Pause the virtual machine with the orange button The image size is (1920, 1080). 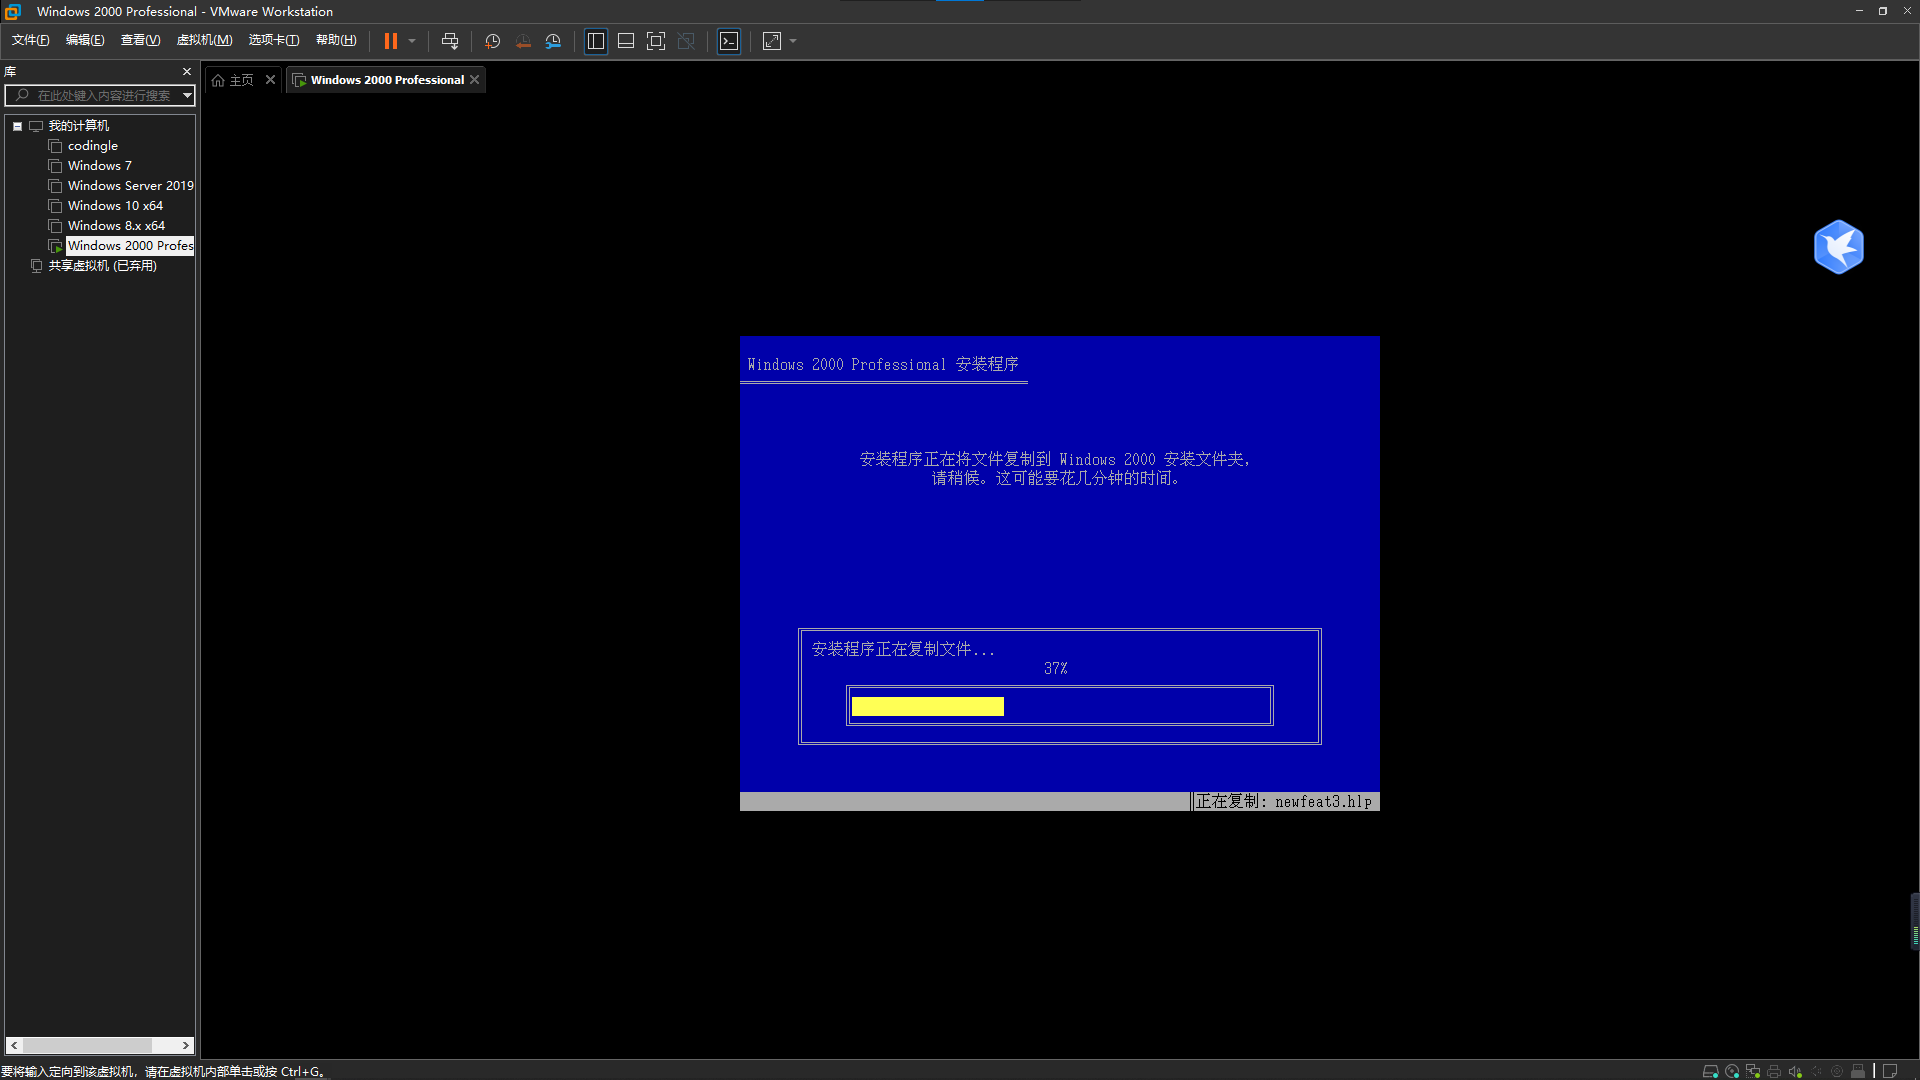(x=390, y=41)
